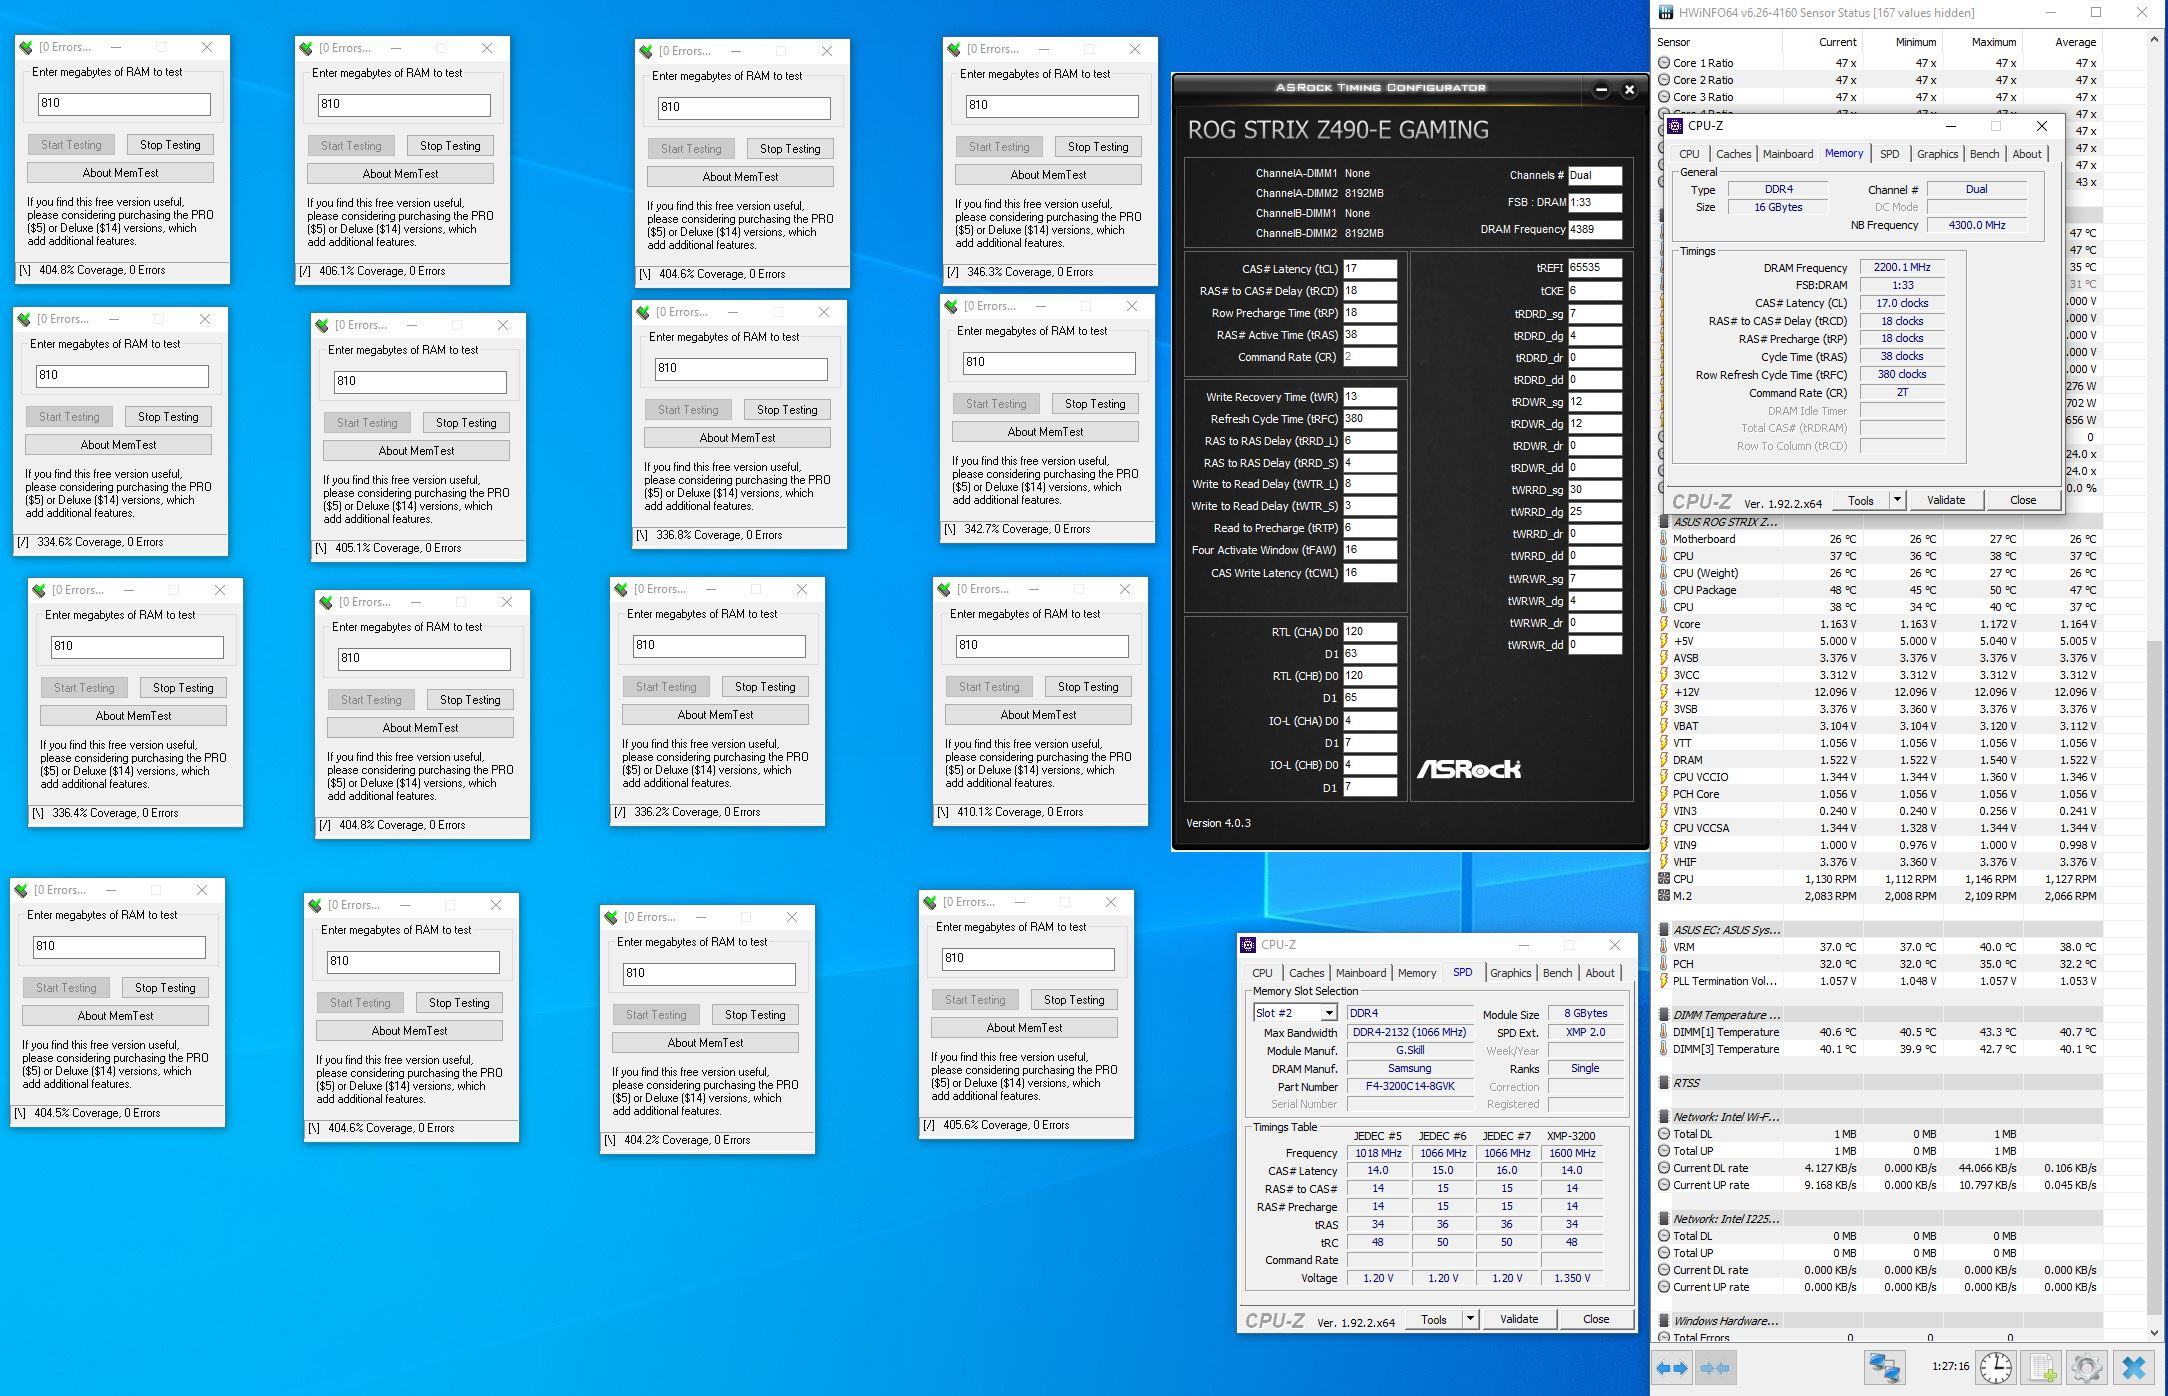This screenshot has width=2168, height=1396.
Task: Close HWiNFO sensors with blue X icon
Action: pos(2133,1367)
